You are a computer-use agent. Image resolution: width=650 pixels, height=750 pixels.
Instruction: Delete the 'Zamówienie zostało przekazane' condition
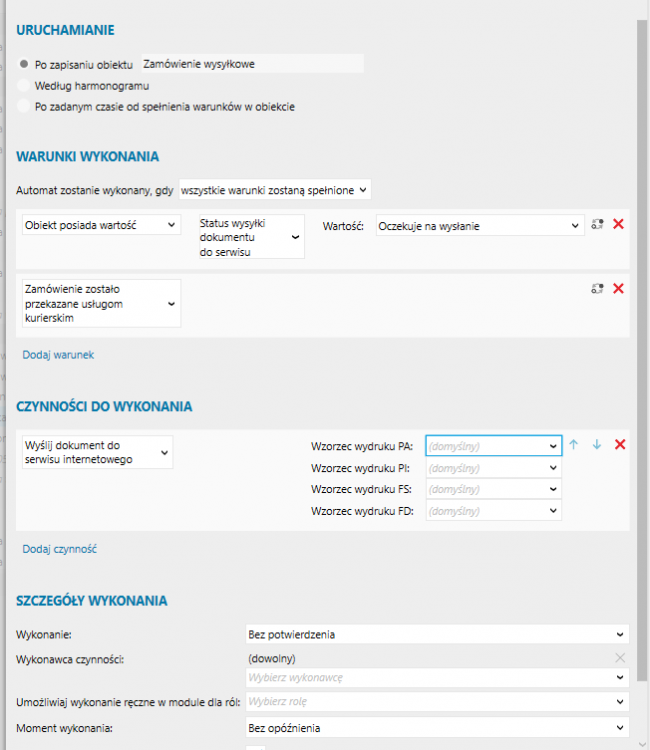[618, 288]
